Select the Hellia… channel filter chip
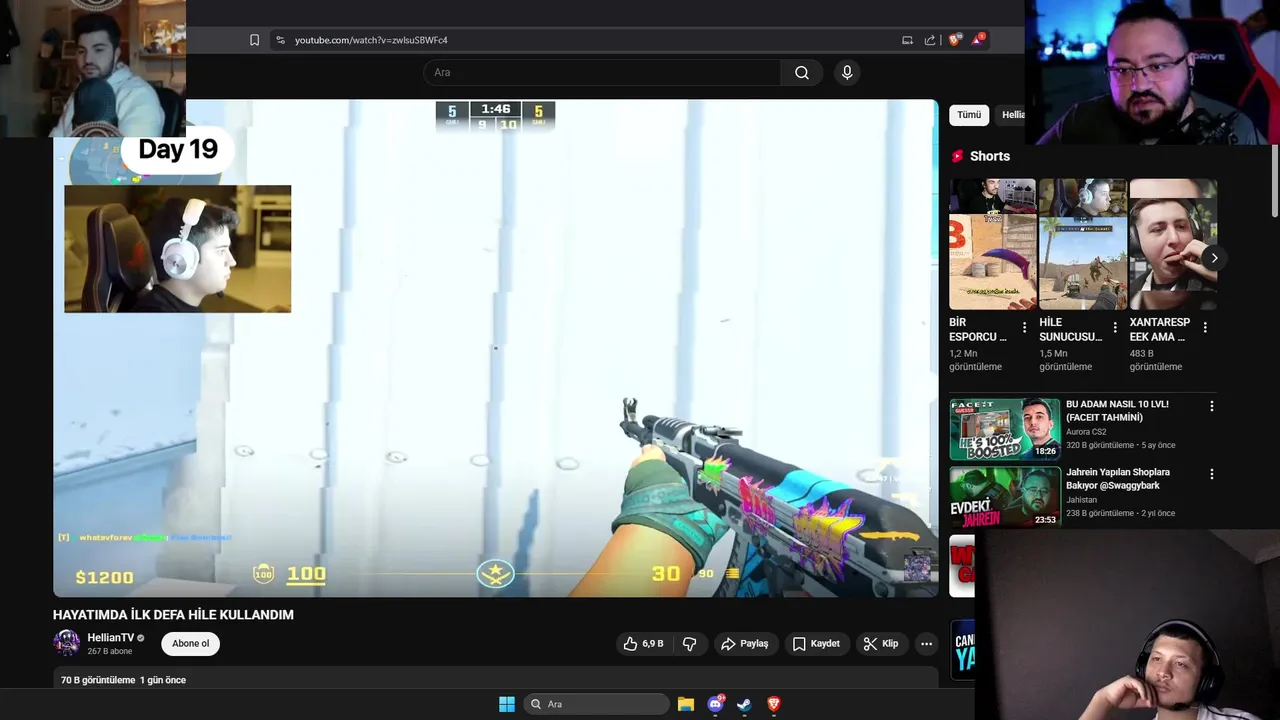Image resolution: width=1280 pixels, height=720 pixels. coord(1012,115)
